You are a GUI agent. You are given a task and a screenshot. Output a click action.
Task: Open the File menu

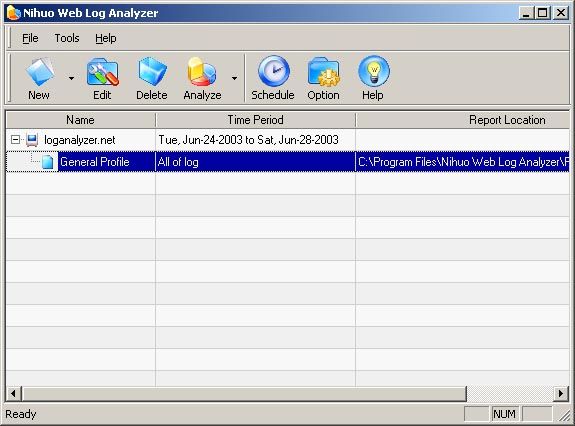pyautogui.click(x=30, y=38)
